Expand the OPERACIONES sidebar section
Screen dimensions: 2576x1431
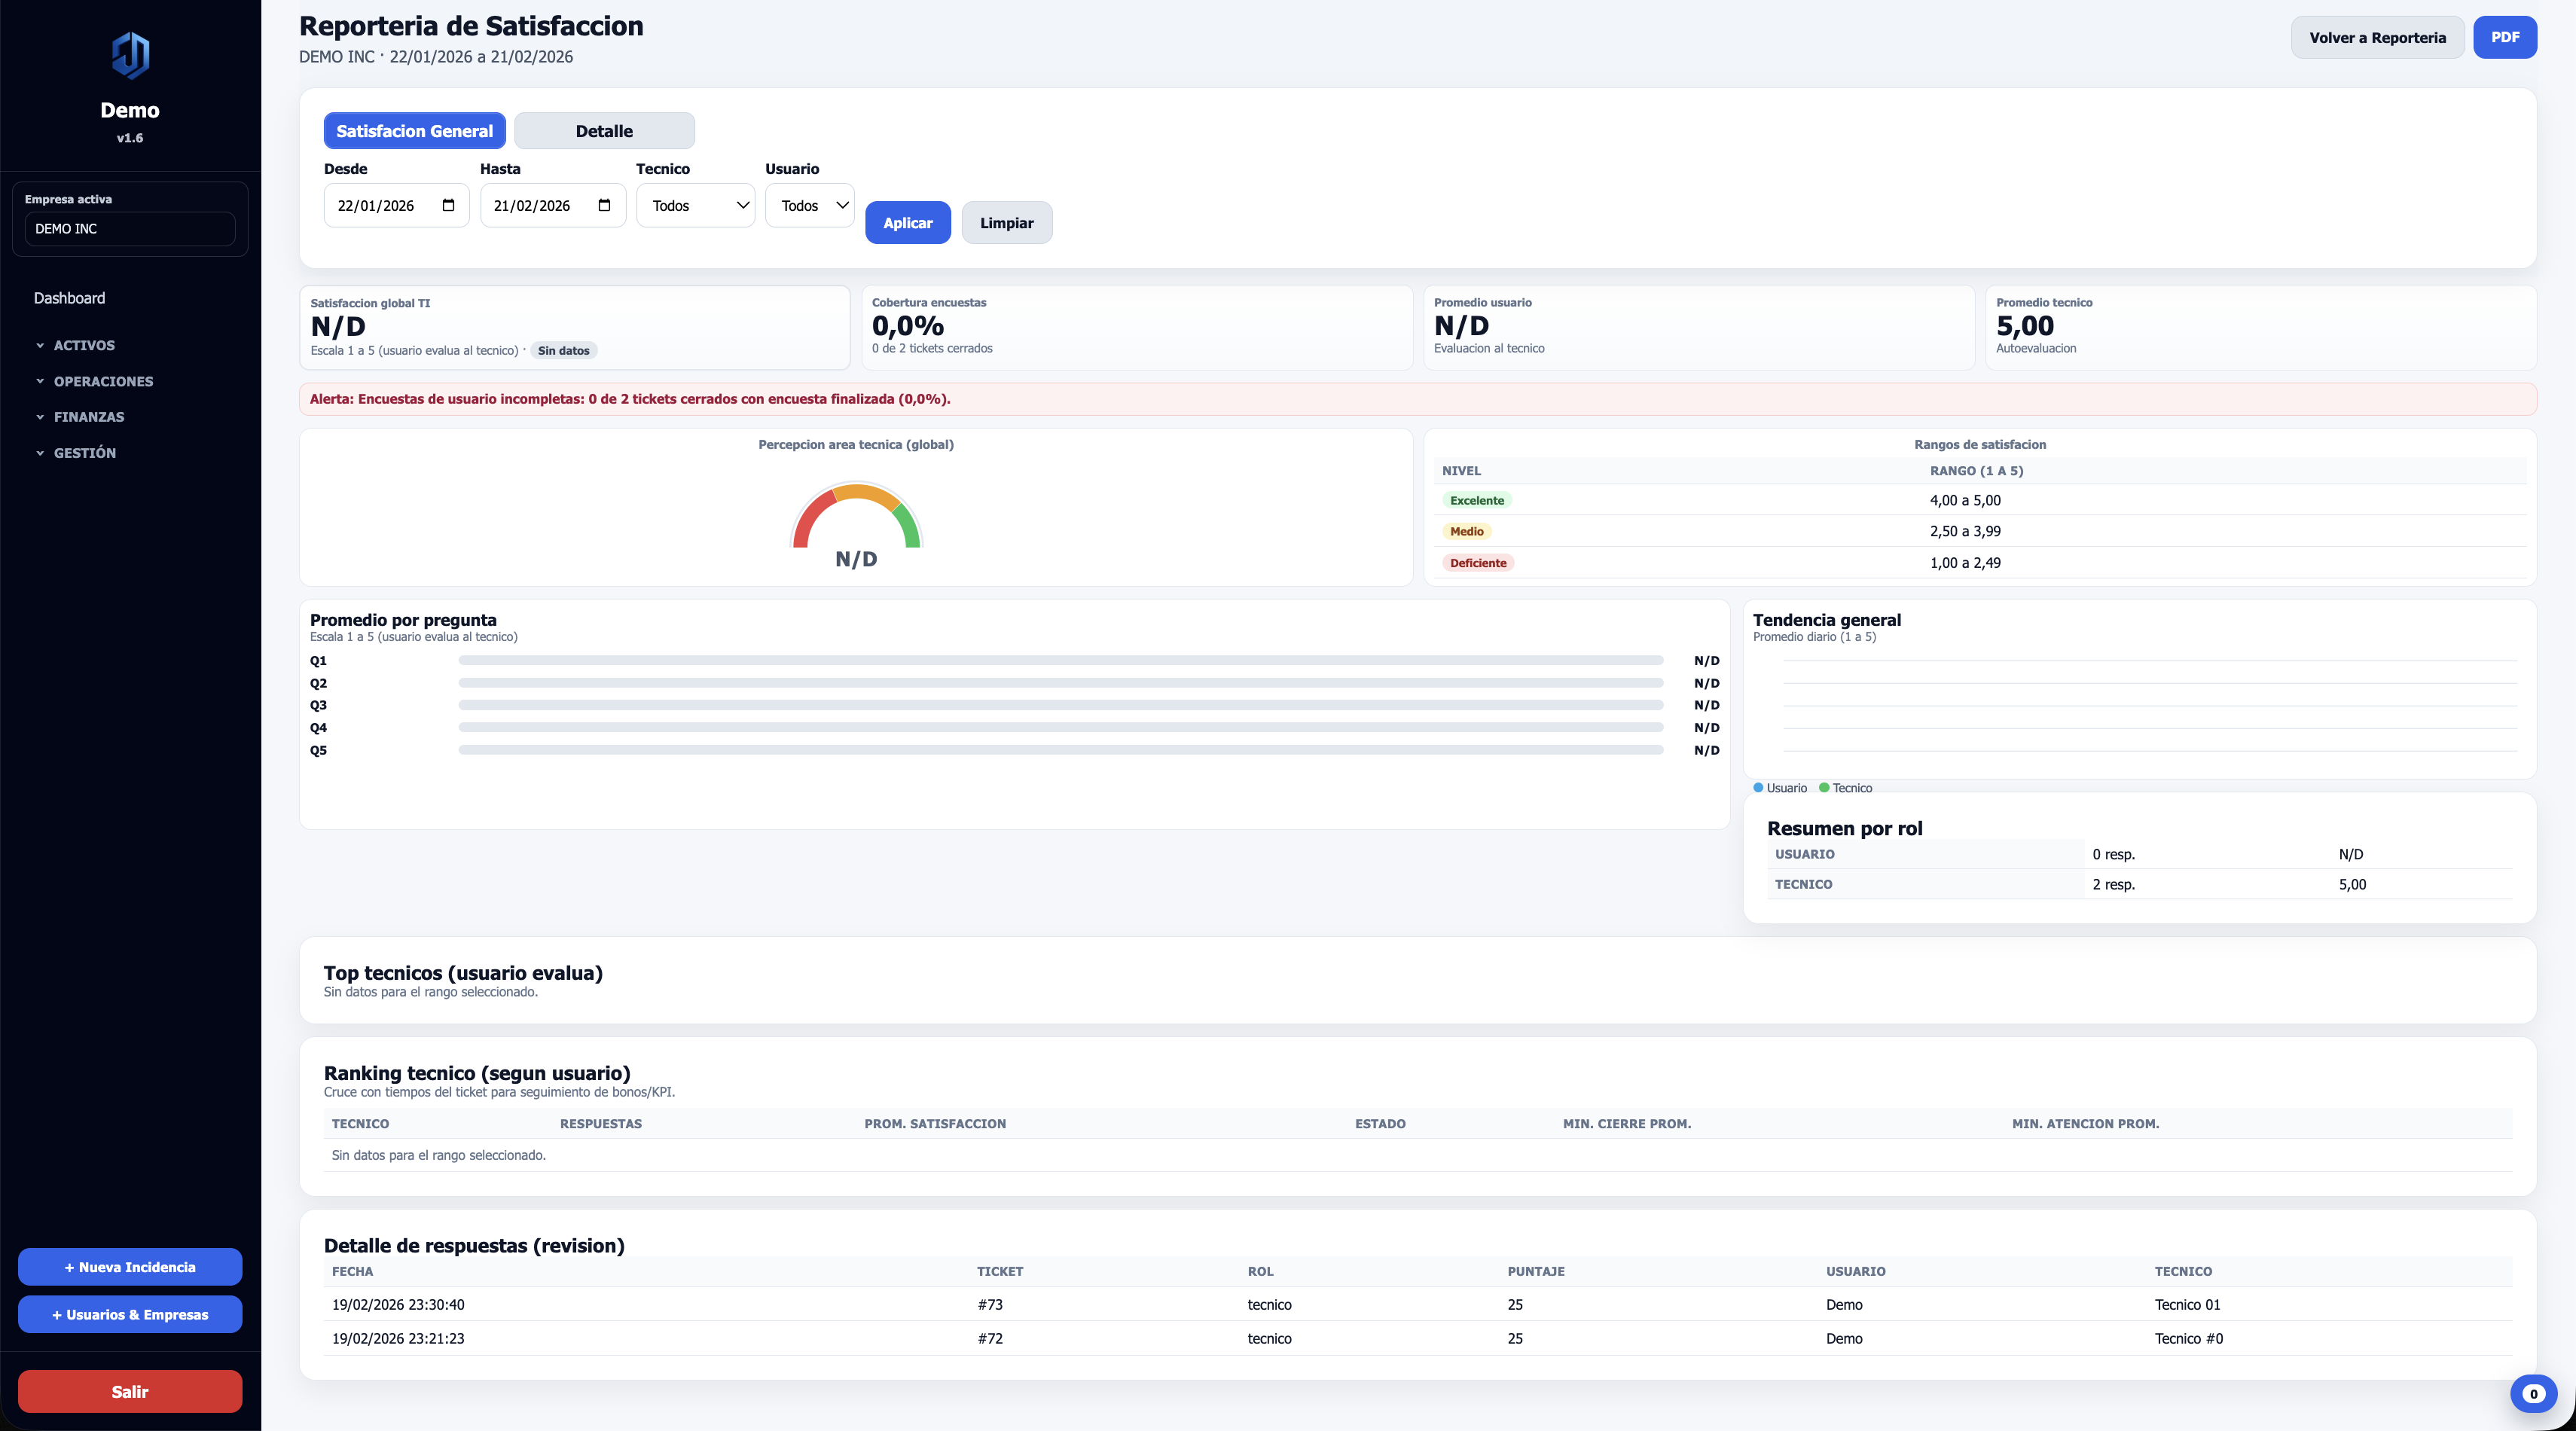click(103, 381)
